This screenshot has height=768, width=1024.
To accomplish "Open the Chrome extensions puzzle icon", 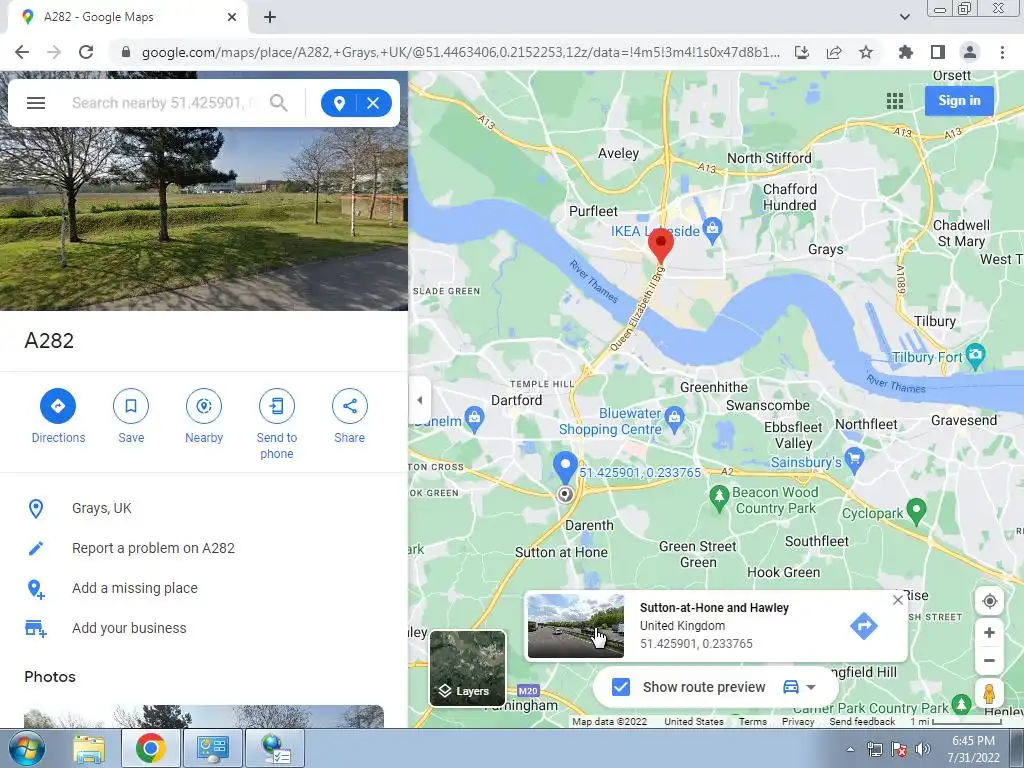I will (x=905, y=52).
